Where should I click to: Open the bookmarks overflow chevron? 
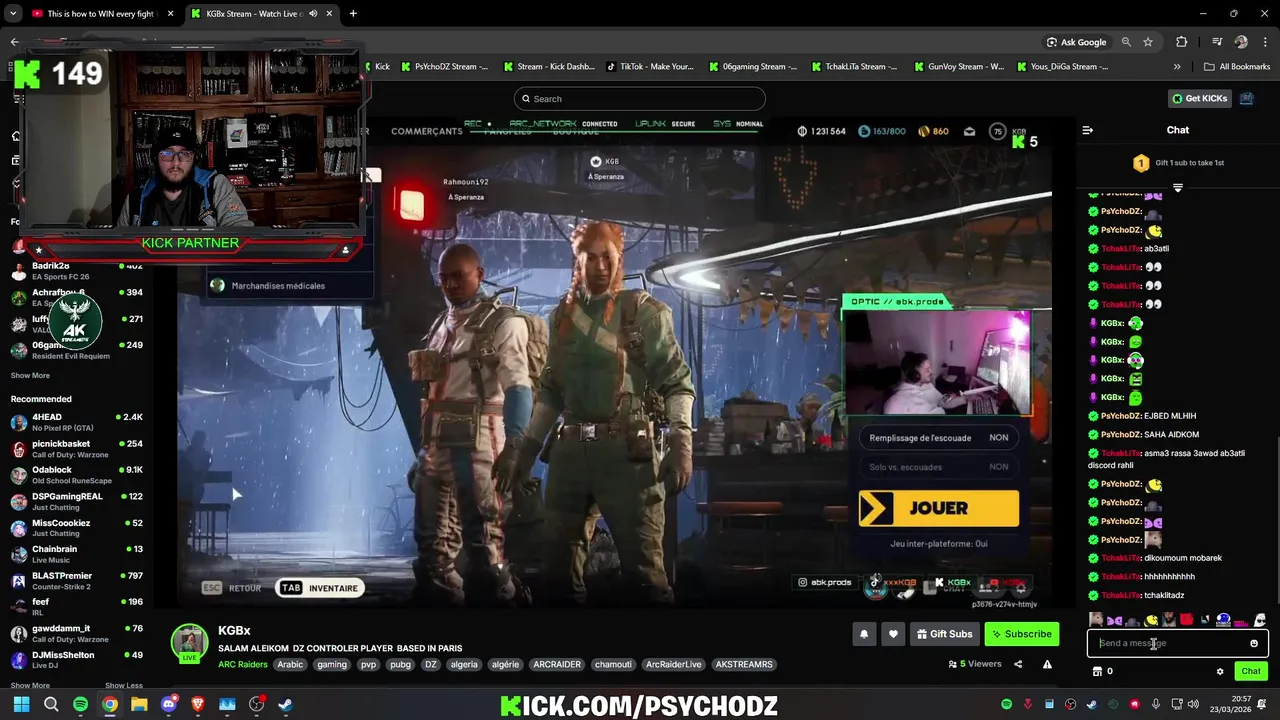pyautogui.click(x=1177, y=67)
